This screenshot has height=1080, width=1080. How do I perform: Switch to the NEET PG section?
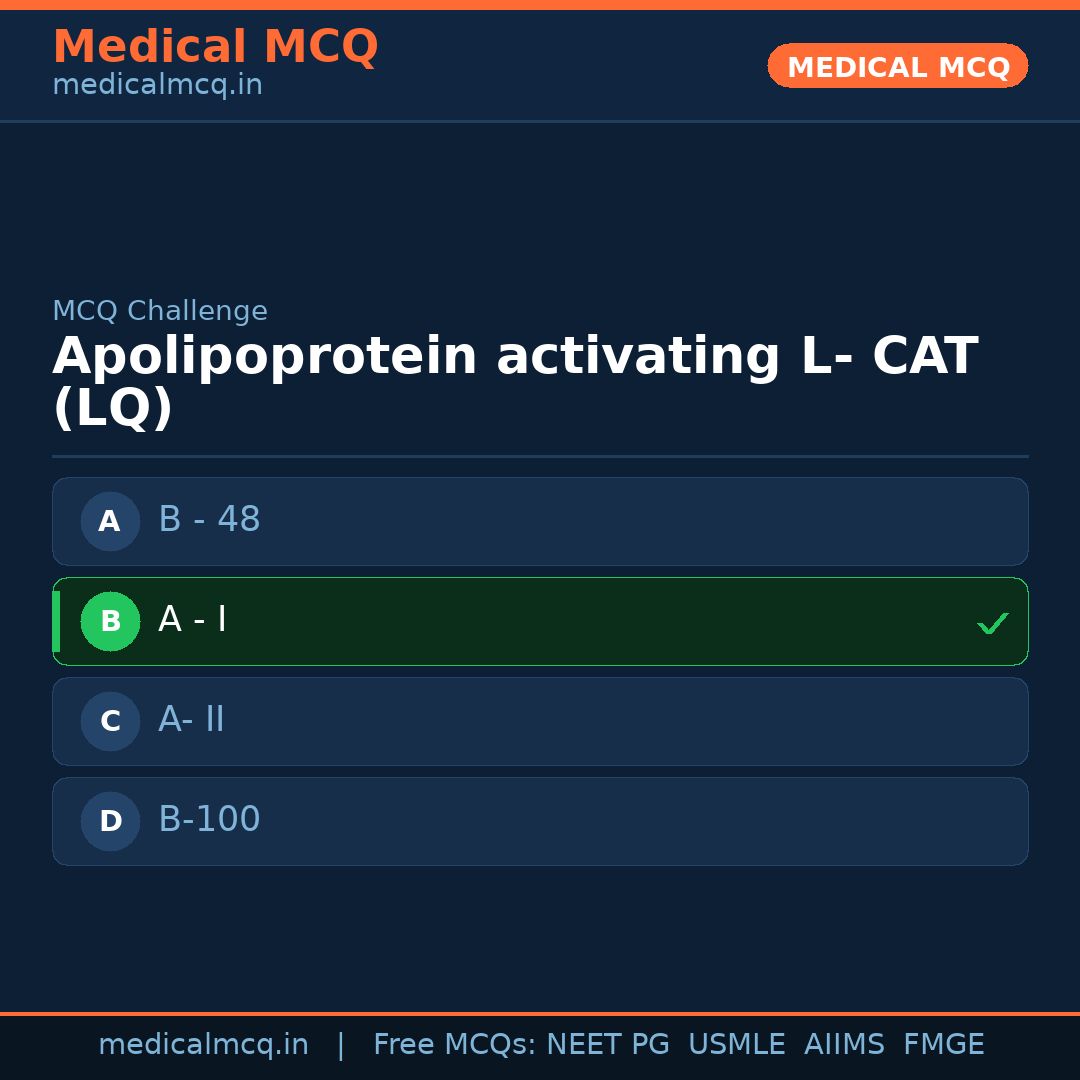click(607, 1043)
